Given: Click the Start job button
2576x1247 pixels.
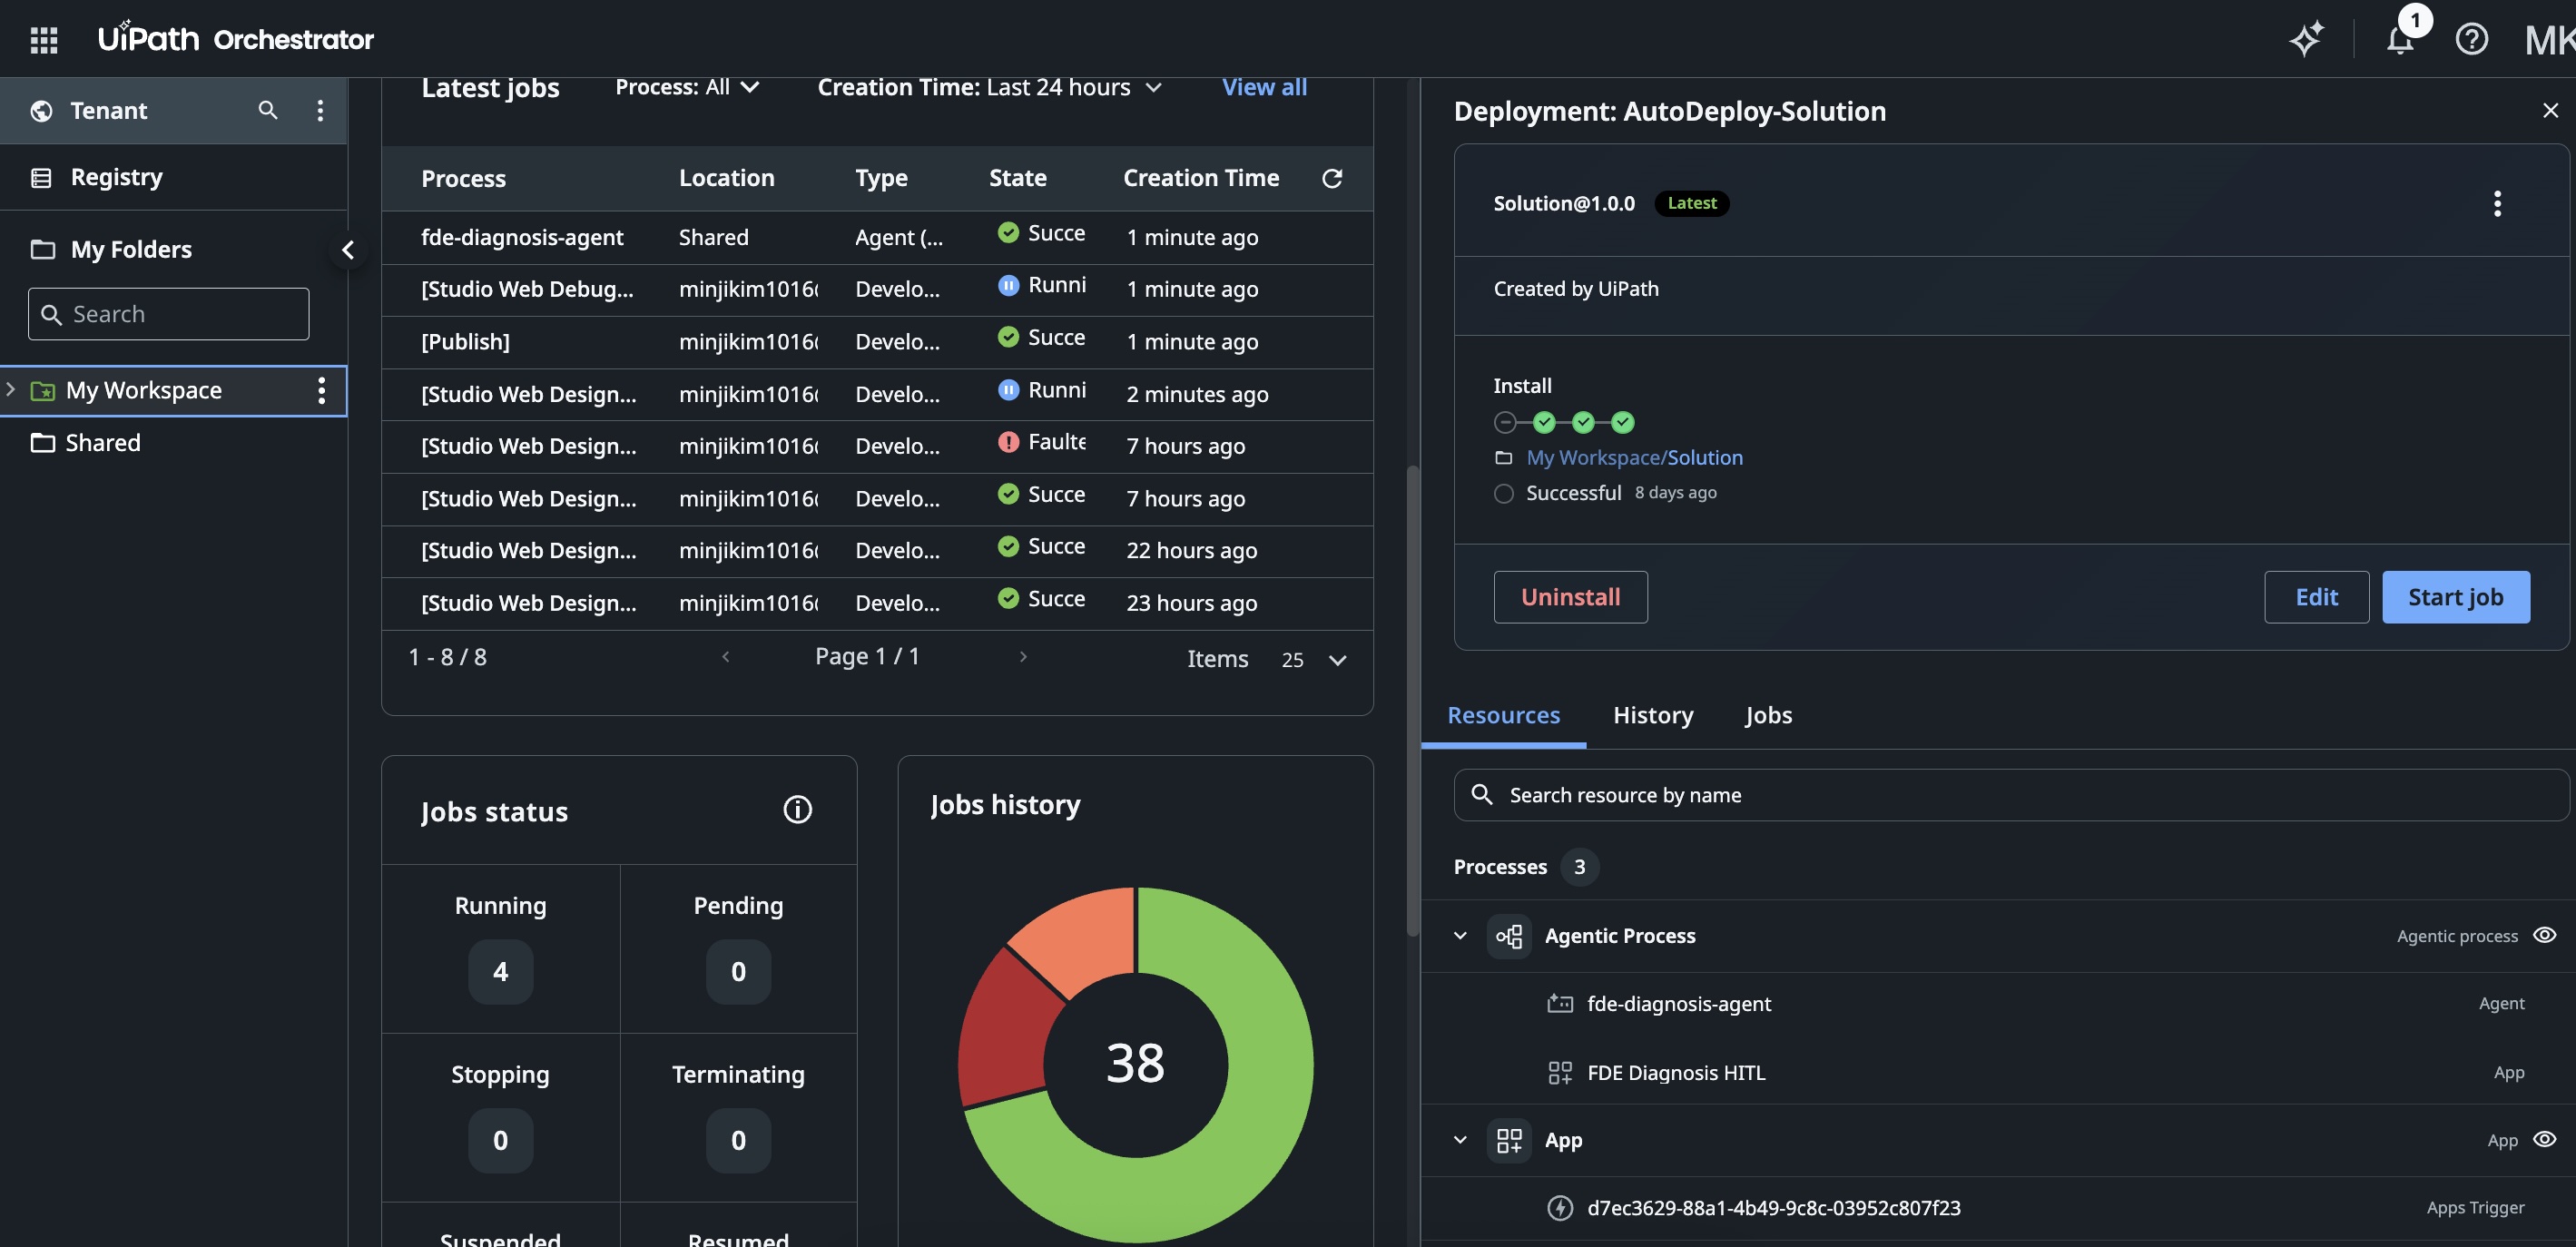Looking at the screenshot, I should pyautogui.click(x=2455, y=597).
